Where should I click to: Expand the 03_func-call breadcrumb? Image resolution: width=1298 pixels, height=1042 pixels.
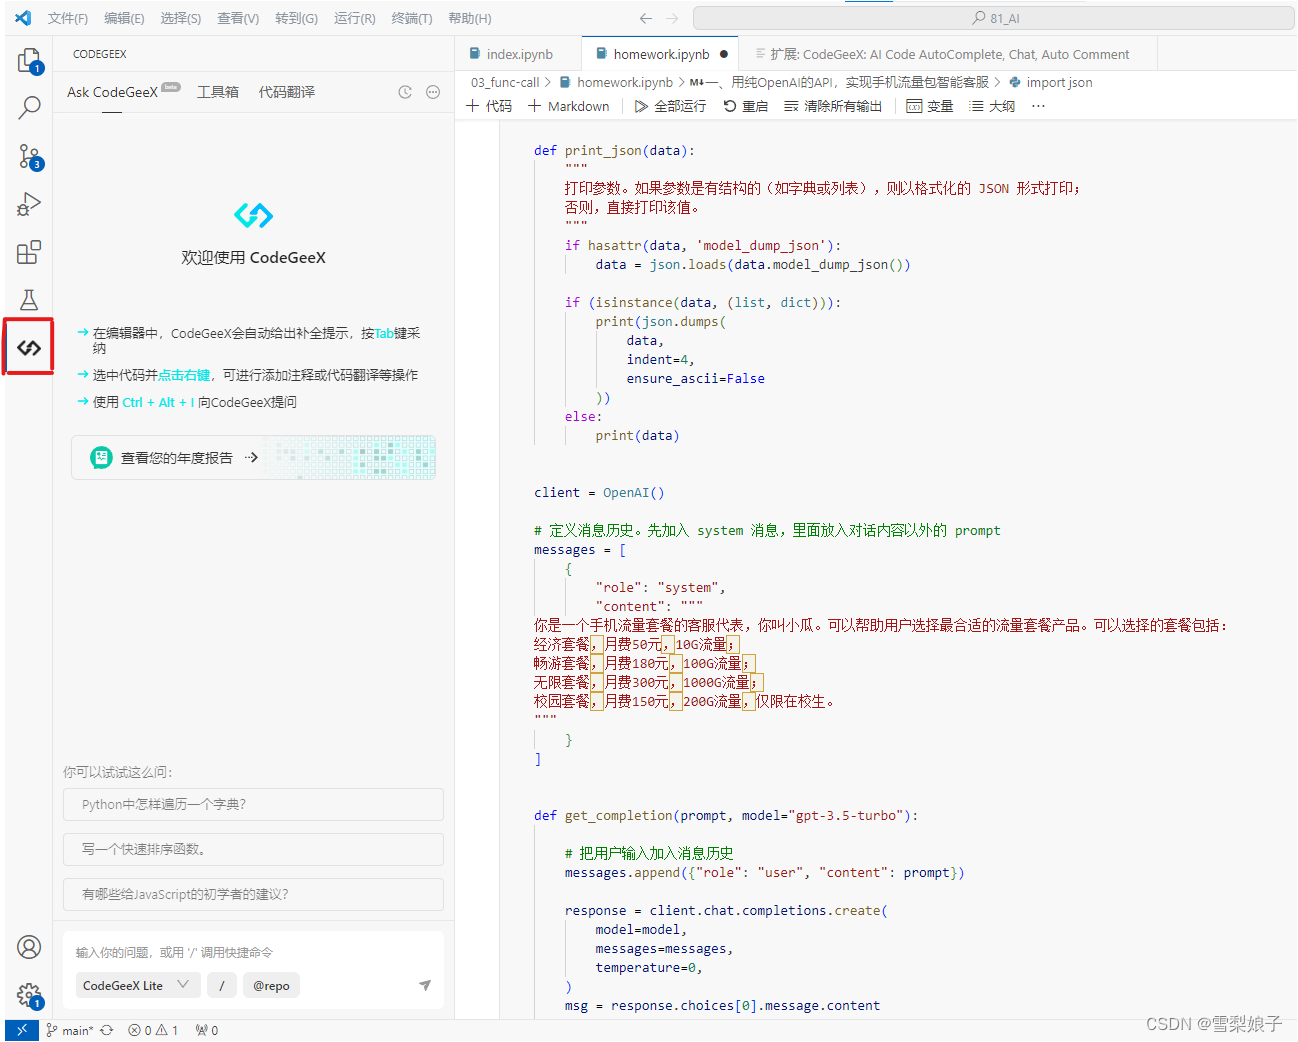click(505, 82)
